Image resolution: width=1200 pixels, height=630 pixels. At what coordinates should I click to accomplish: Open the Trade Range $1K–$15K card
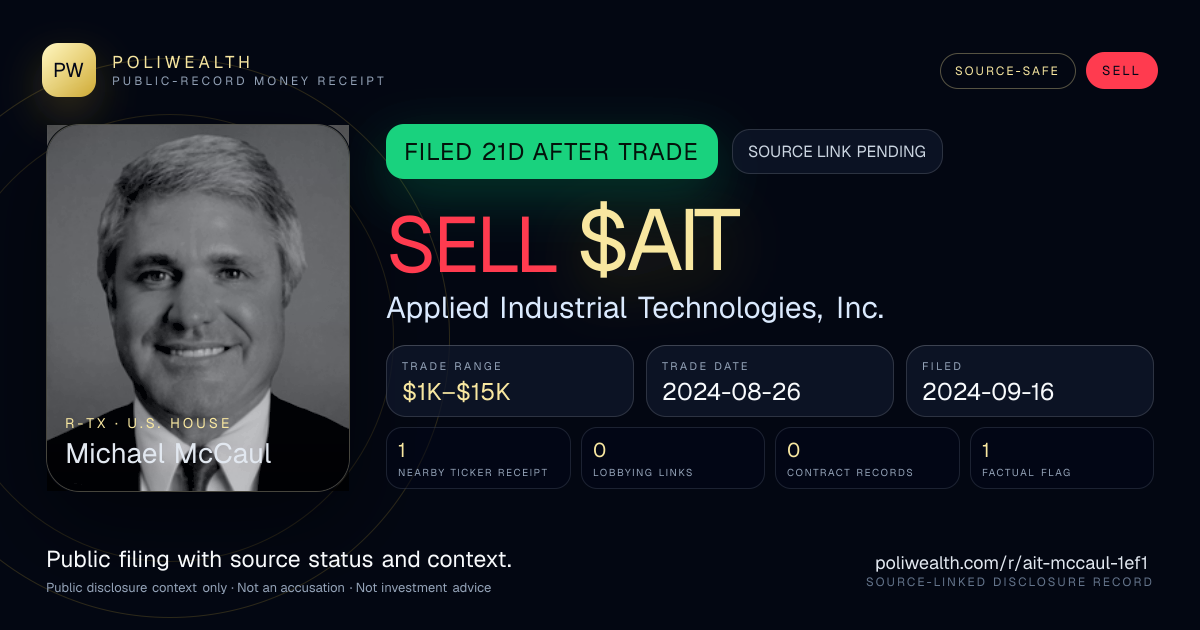point(510,381)
